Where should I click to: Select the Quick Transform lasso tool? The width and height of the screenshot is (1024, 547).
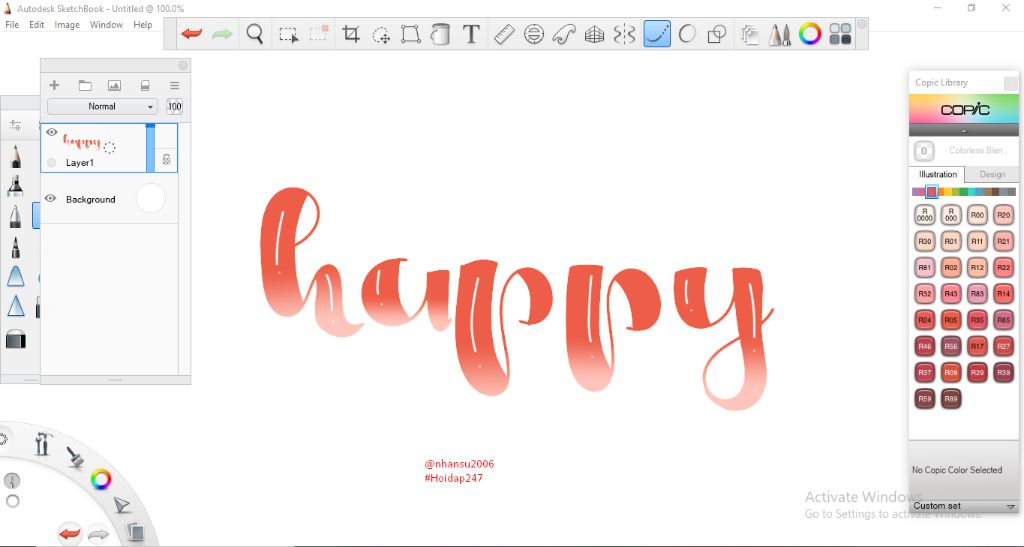pos(381,34)
